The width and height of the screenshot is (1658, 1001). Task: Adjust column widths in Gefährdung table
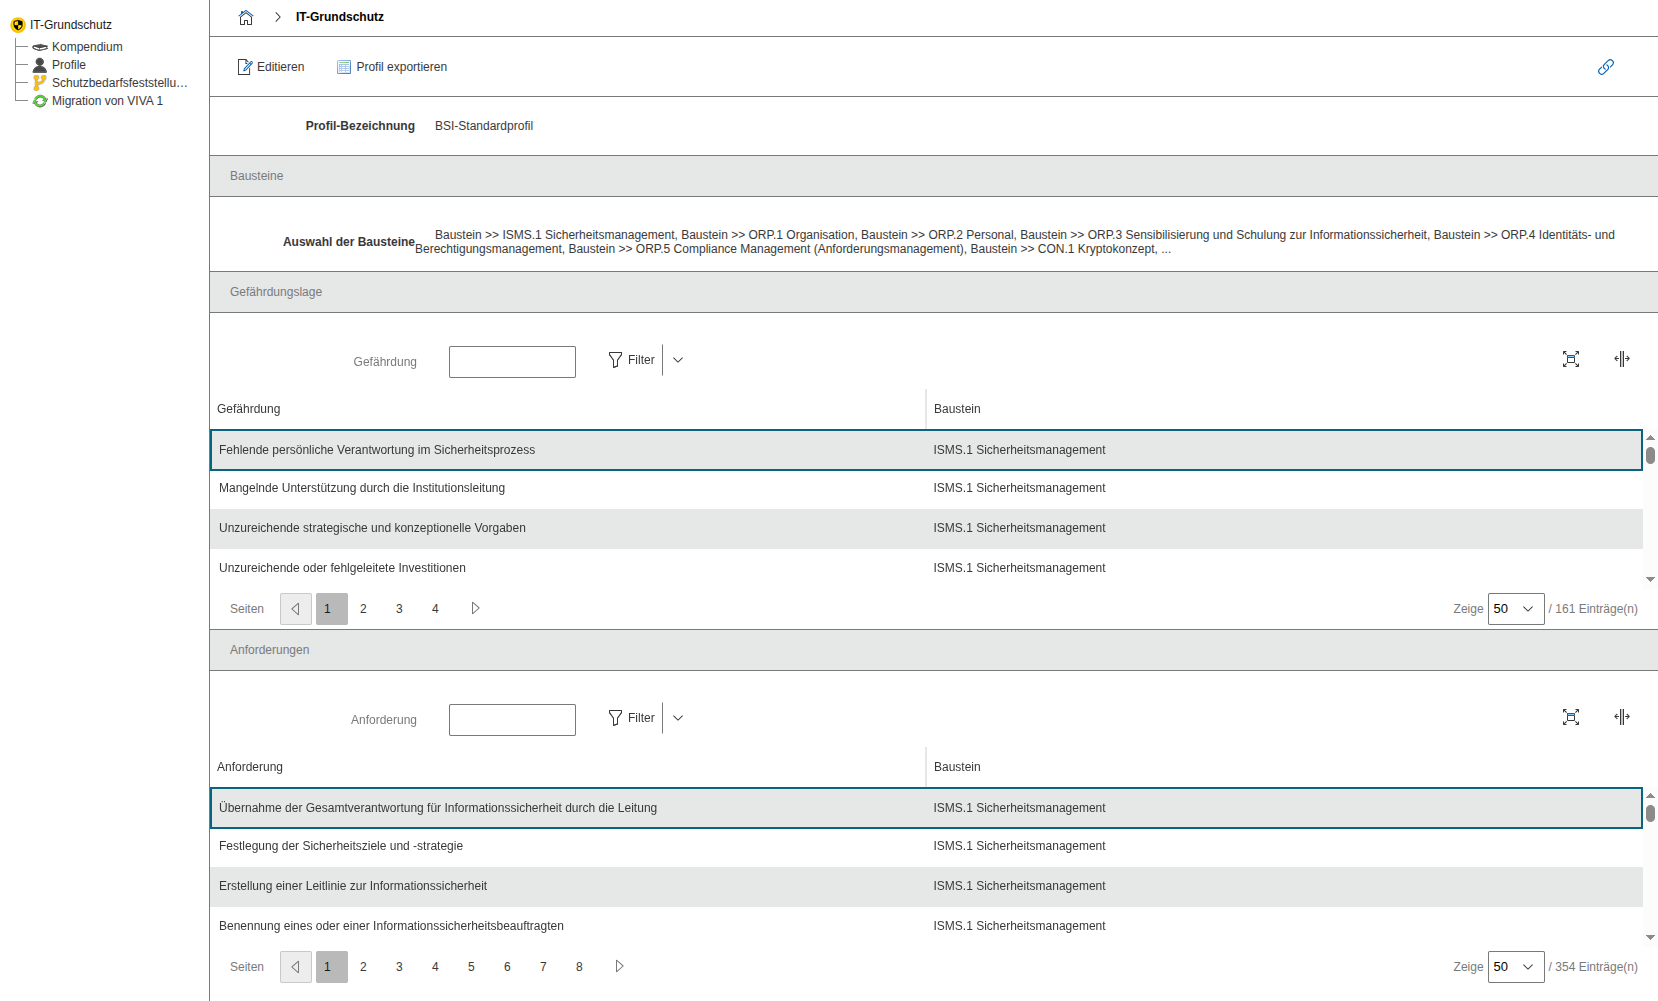coord(1621,359)
